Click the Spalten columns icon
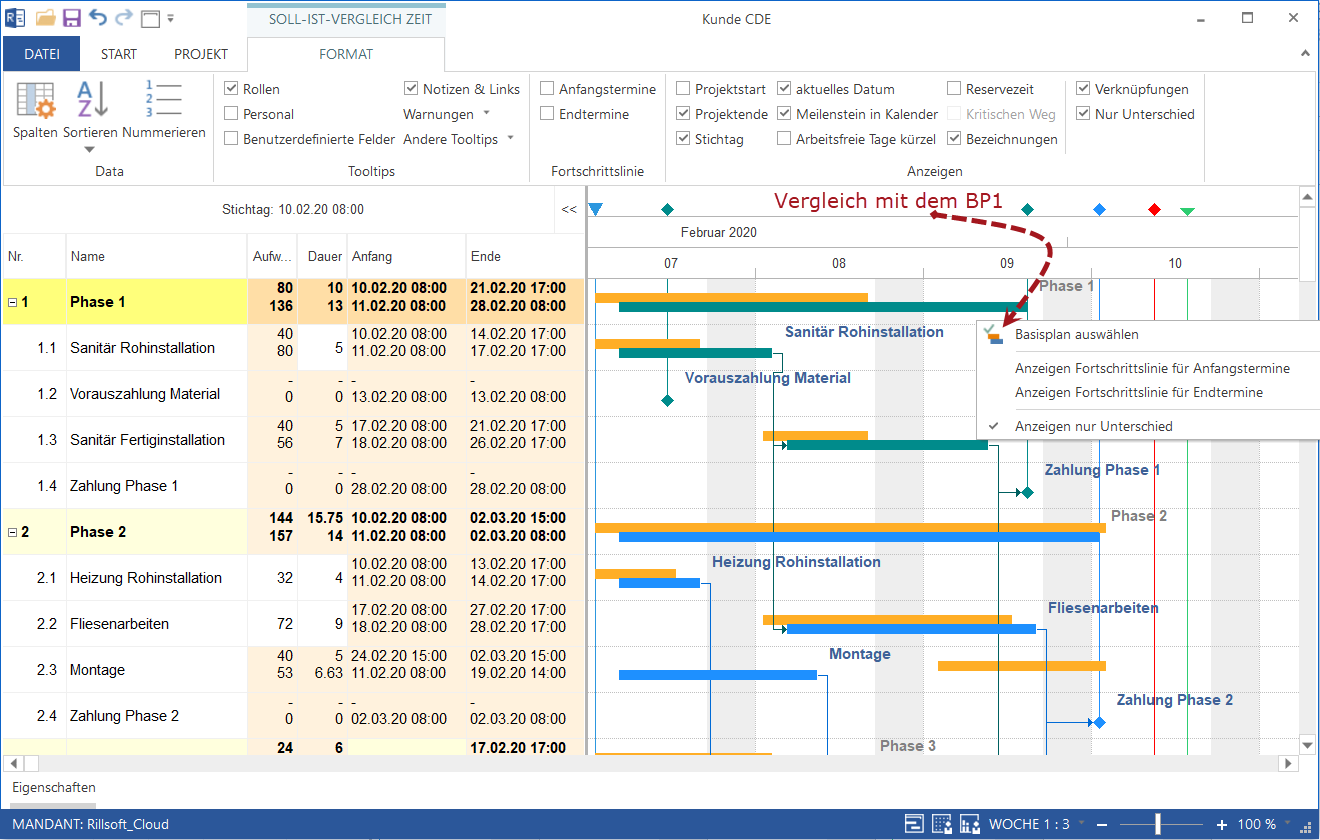The height and width of the screenshot is (840, 1320). point(37,102)
